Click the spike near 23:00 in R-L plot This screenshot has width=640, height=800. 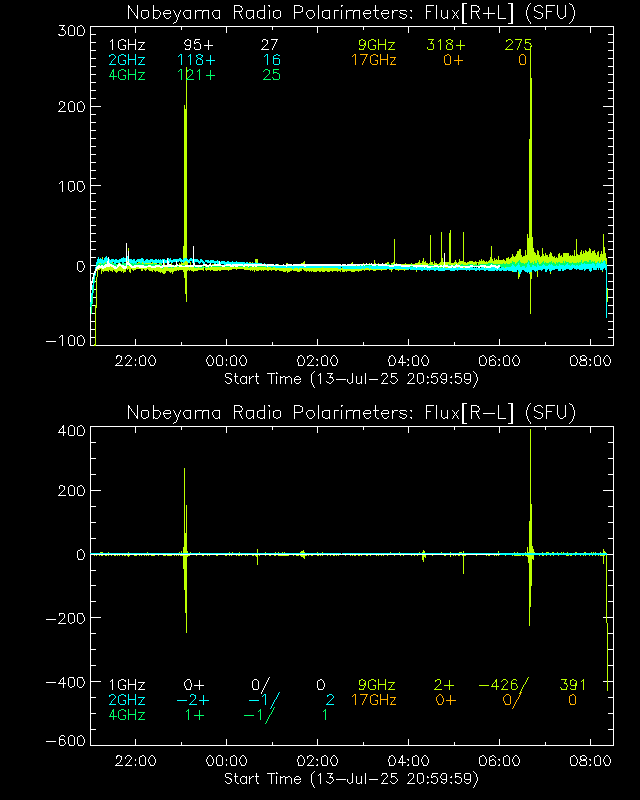pyautogui.click(x=185, y=551)
